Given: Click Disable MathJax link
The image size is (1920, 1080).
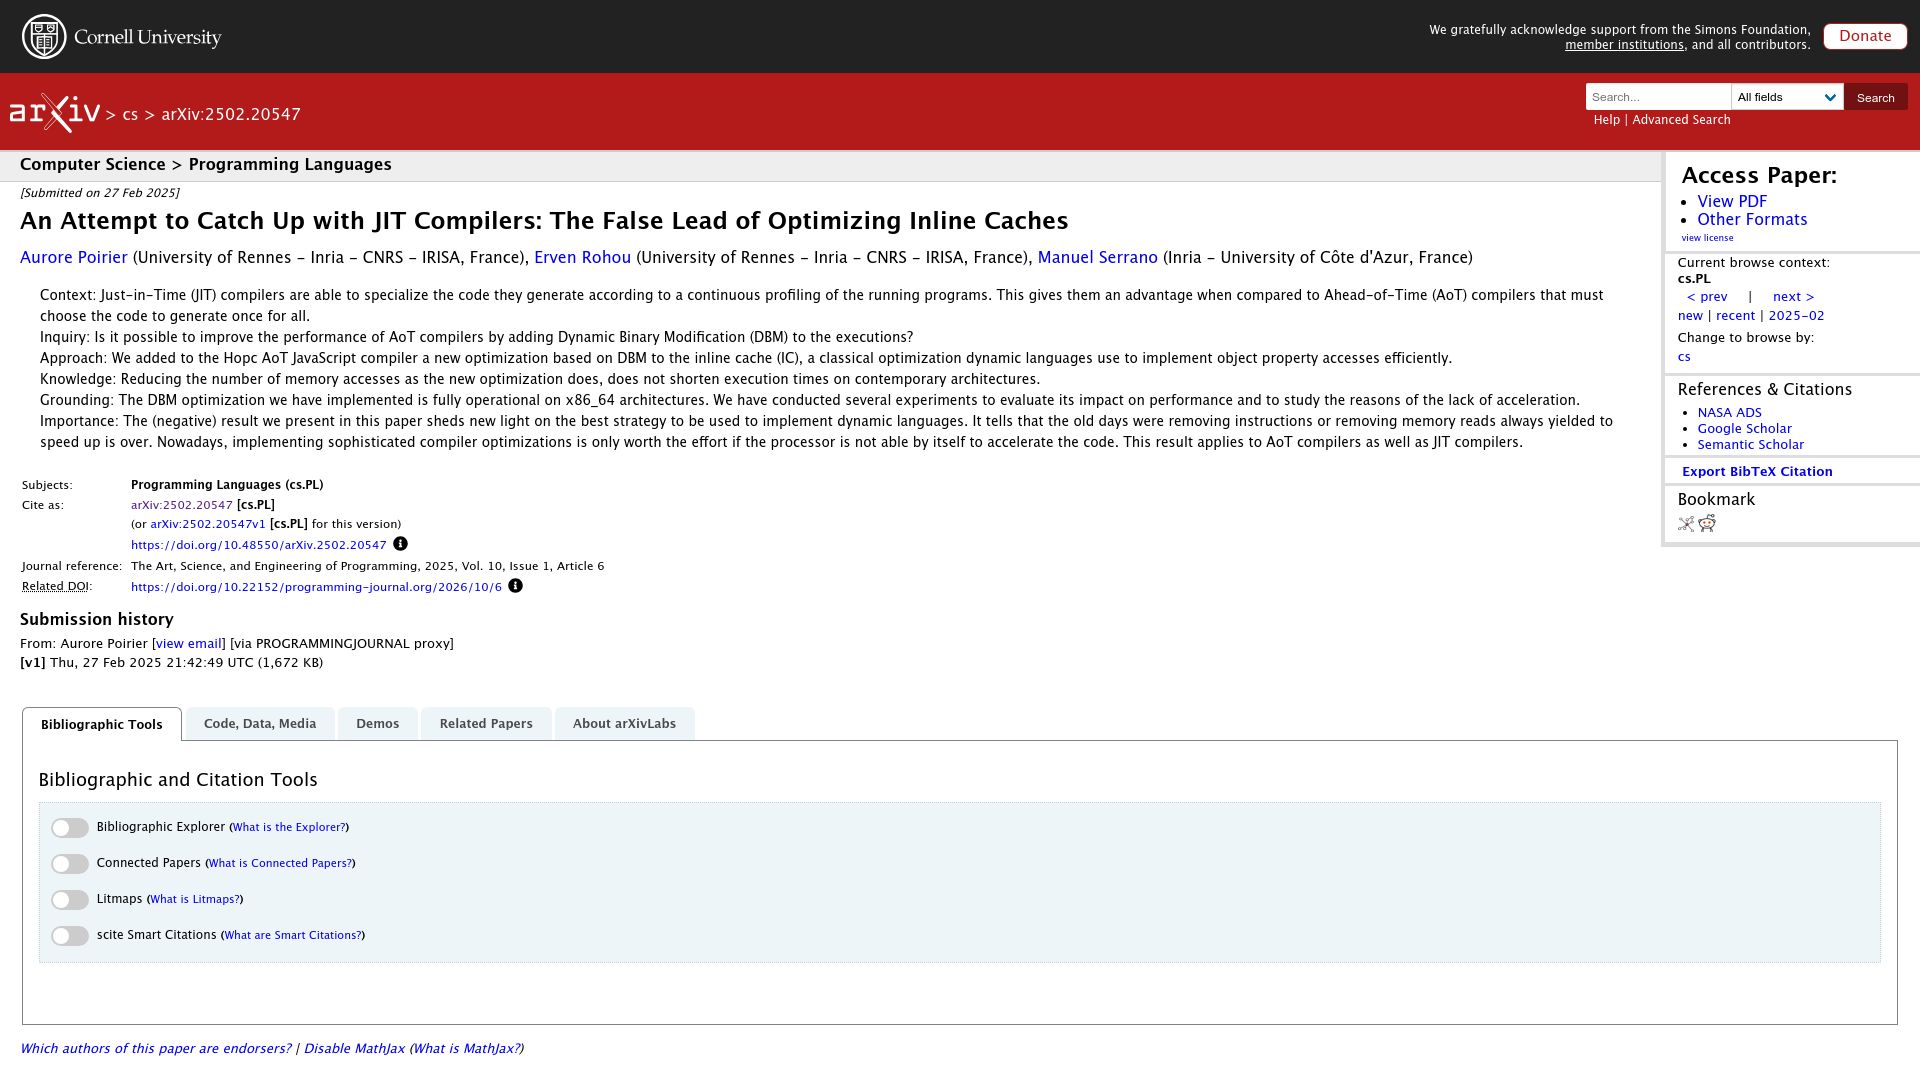Looking at the screenshot, I should pos(354,1049).
